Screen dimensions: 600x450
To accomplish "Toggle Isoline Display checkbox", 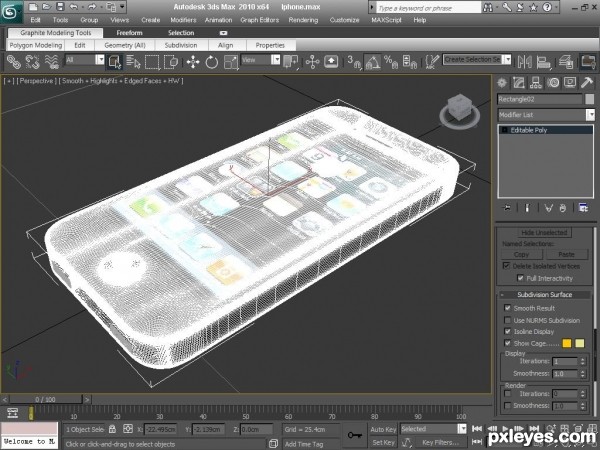I will (508, 331).
